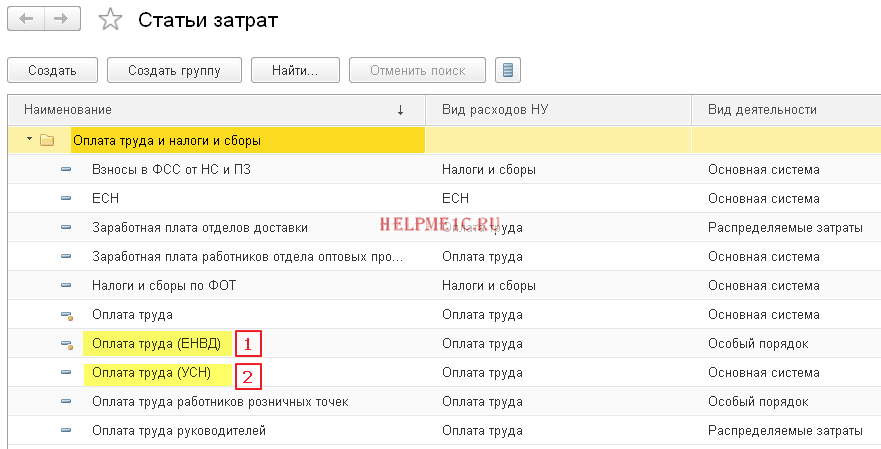Click the sort arrow in Наименование header

click(x=401, y=109)
